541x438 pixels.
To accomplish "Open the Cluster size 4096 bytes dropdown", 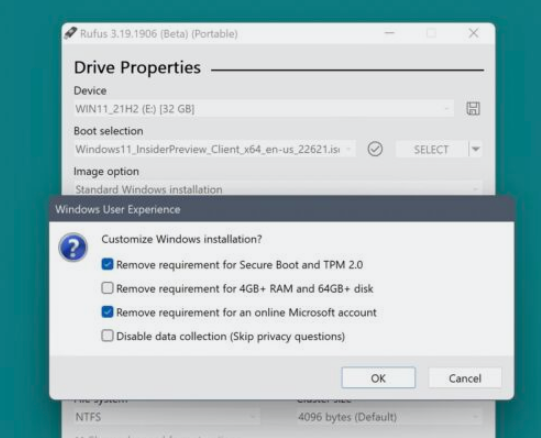I will [390, 417].
